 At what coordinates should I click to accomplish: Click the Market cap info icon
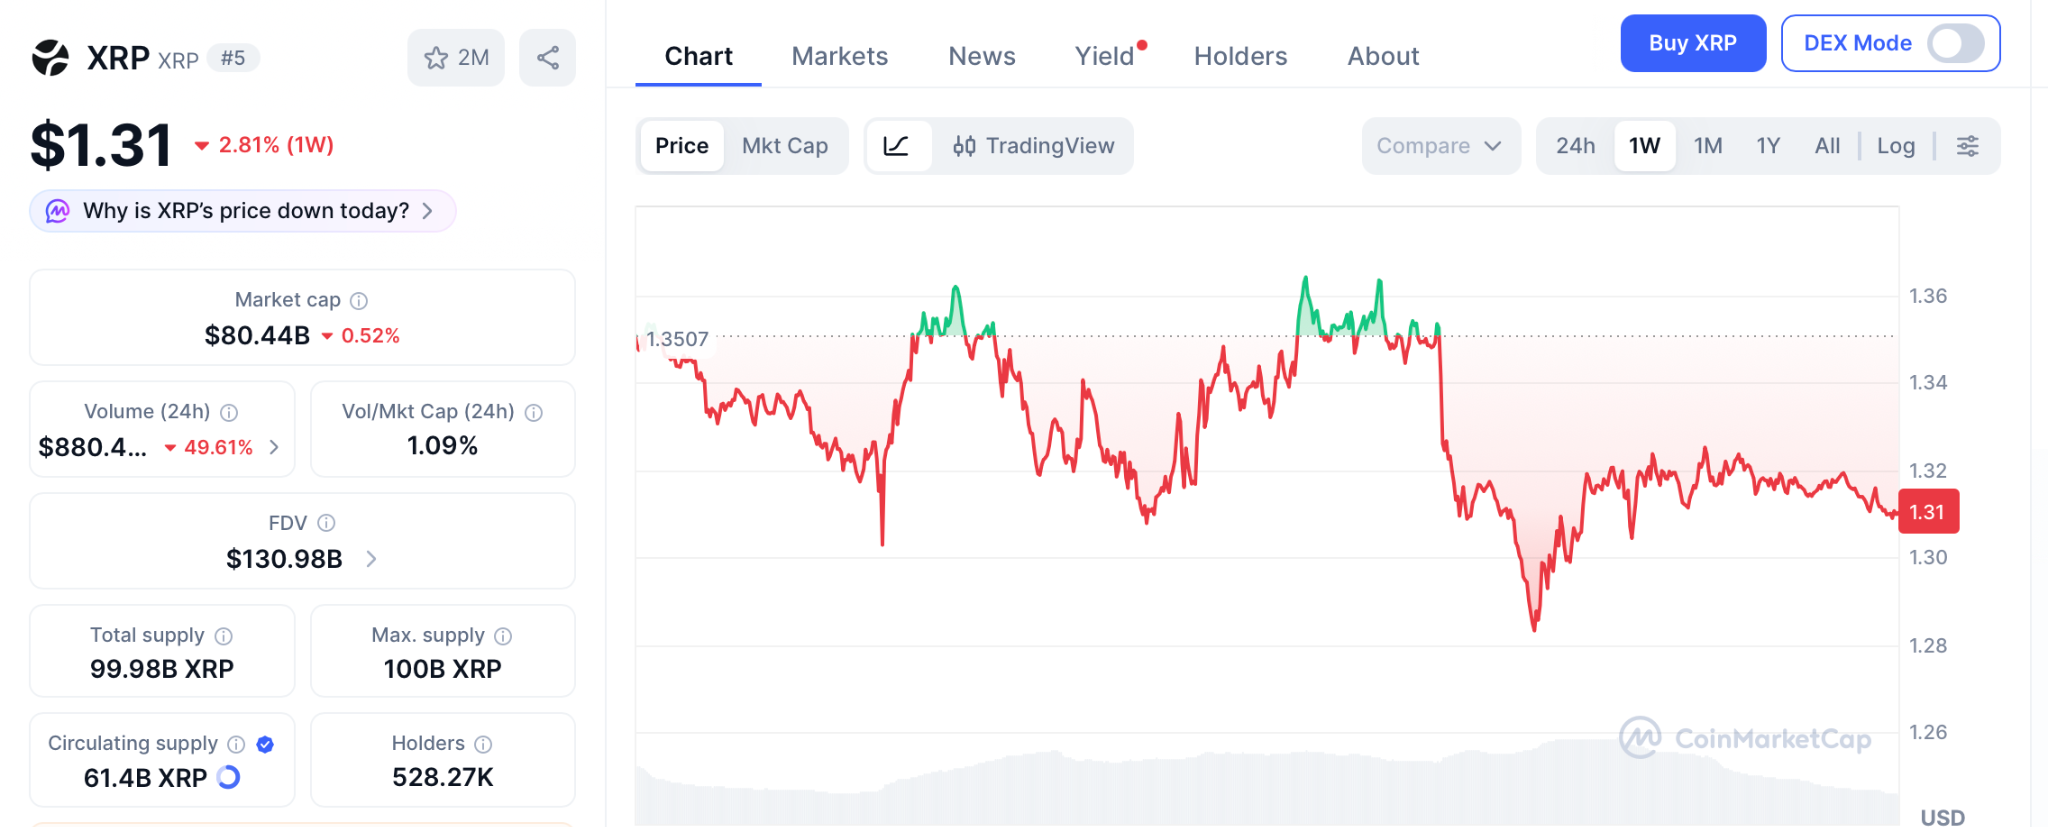coord(360,300)
